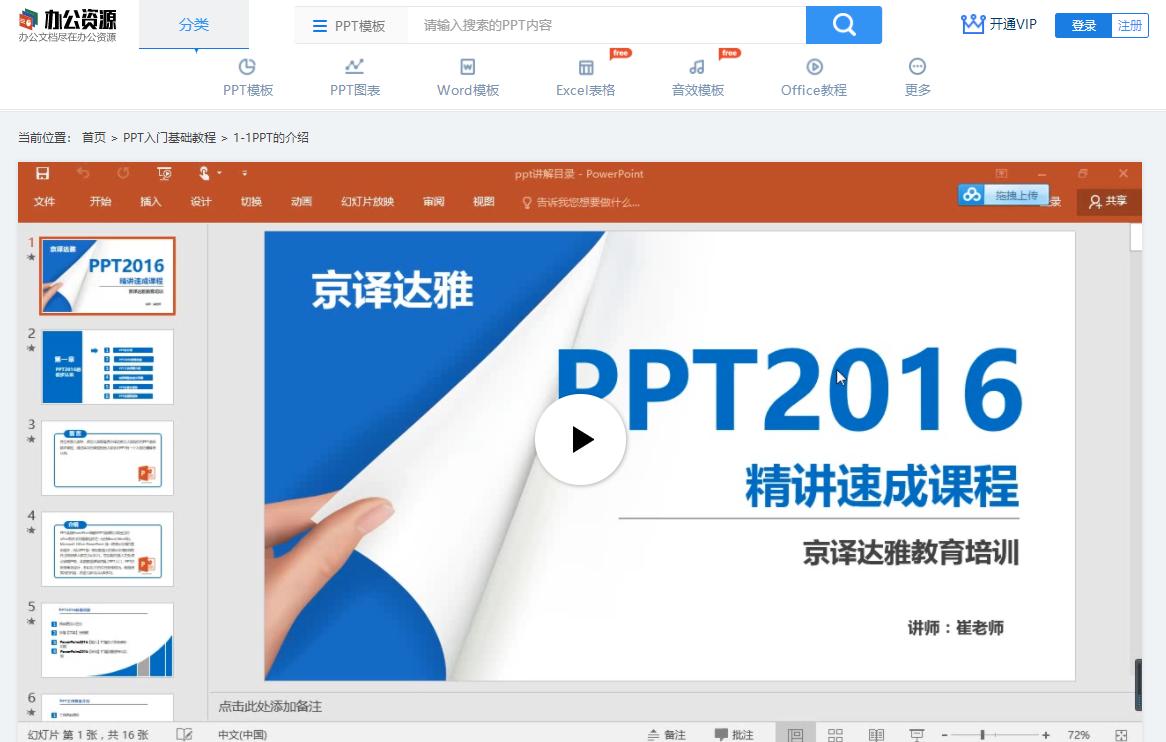1166x742 pixels.
Task: Click the Undo icon in PowerPoint
Action: [83, 172]
